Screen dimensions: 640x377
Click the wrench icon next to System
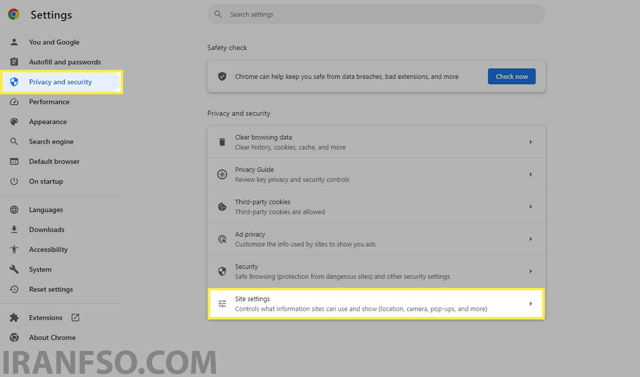[14, 269]
